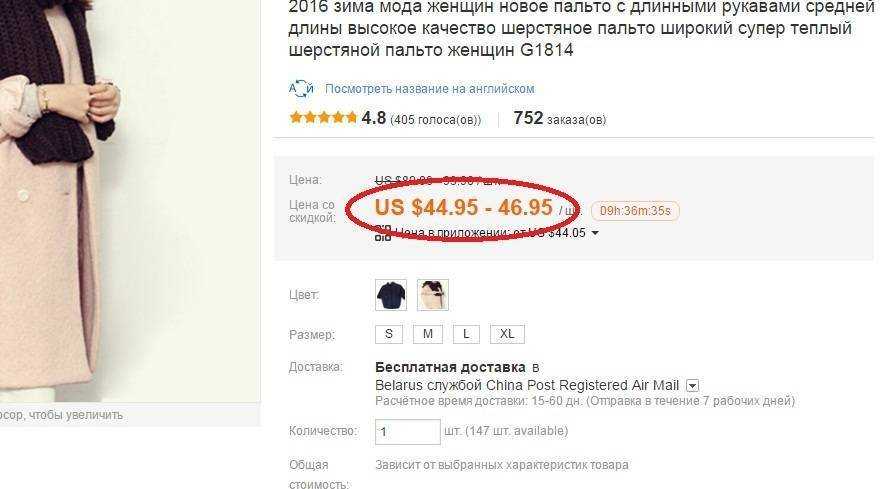Expand the app price dropdown arrow
Screen dimensions: 891x489
pyautogui.click(x=595, y=233)
